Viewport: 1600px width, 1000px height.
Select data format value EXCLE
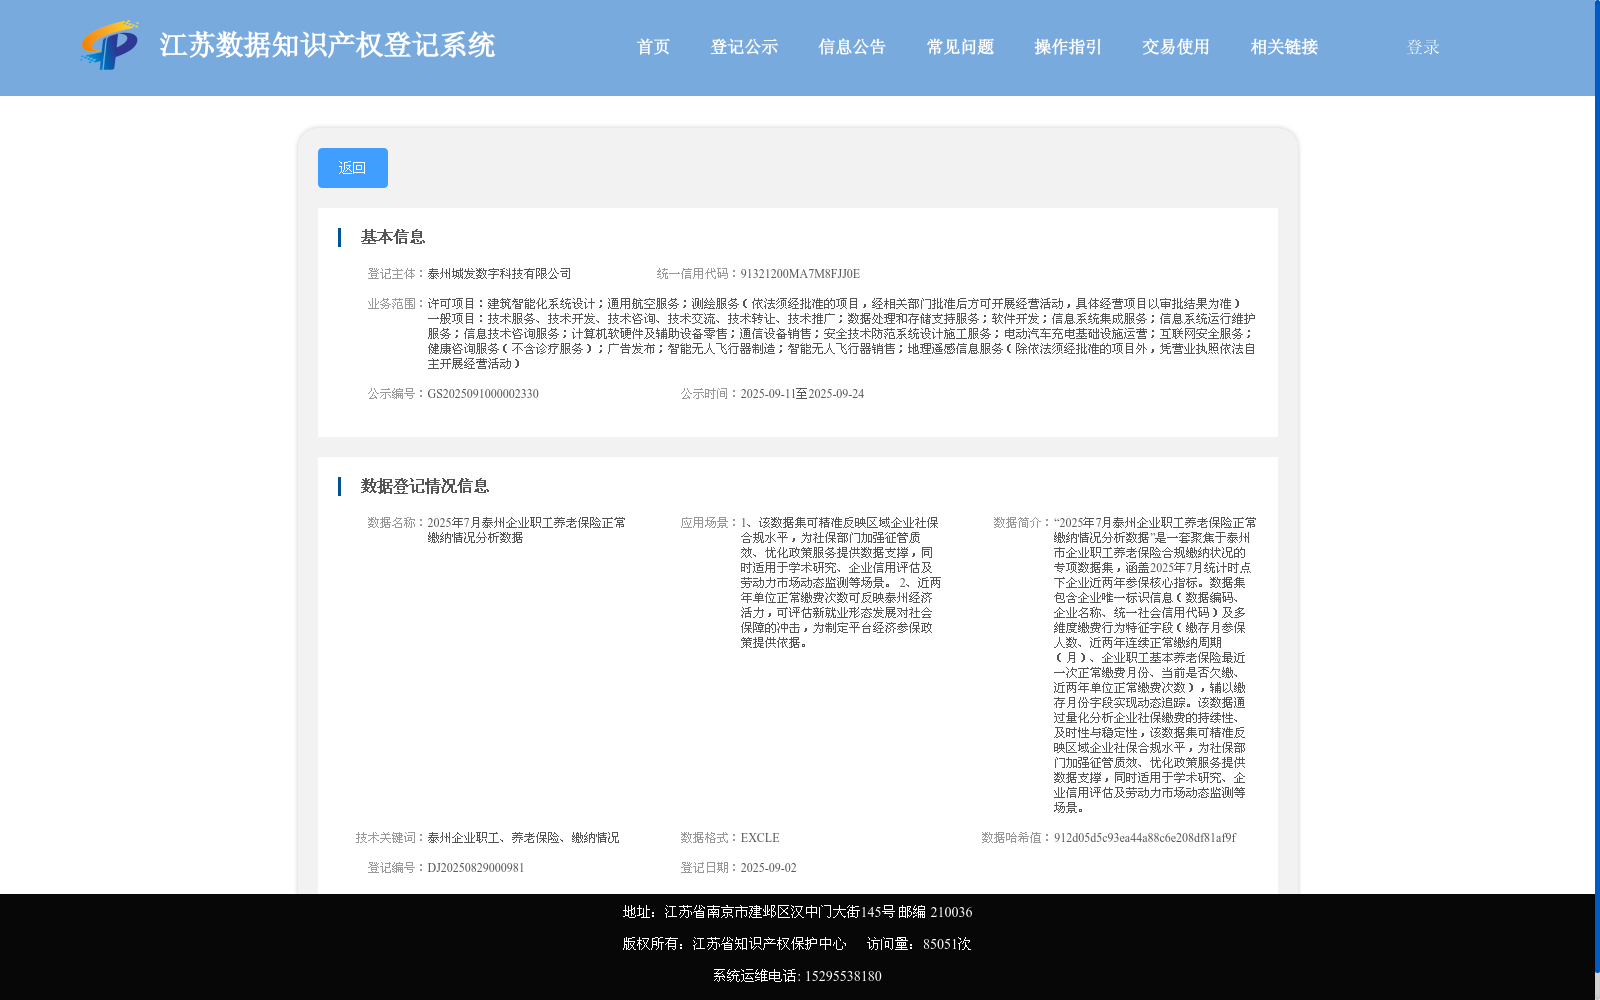[760, 838]
